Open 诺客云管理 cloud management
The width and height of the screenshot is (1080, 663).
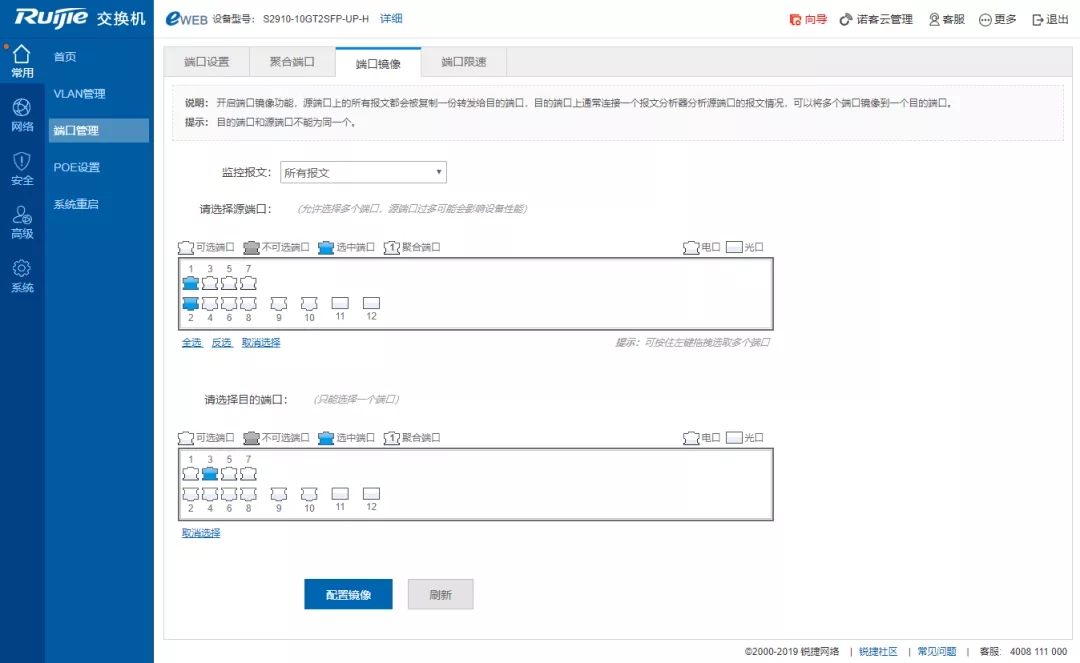click(876, 19)
